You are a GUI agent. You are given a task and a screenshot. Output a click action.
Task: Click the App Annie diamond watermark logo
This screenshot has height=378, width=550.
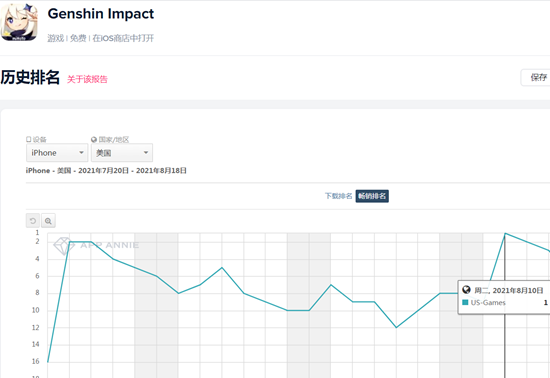point(63,245)
